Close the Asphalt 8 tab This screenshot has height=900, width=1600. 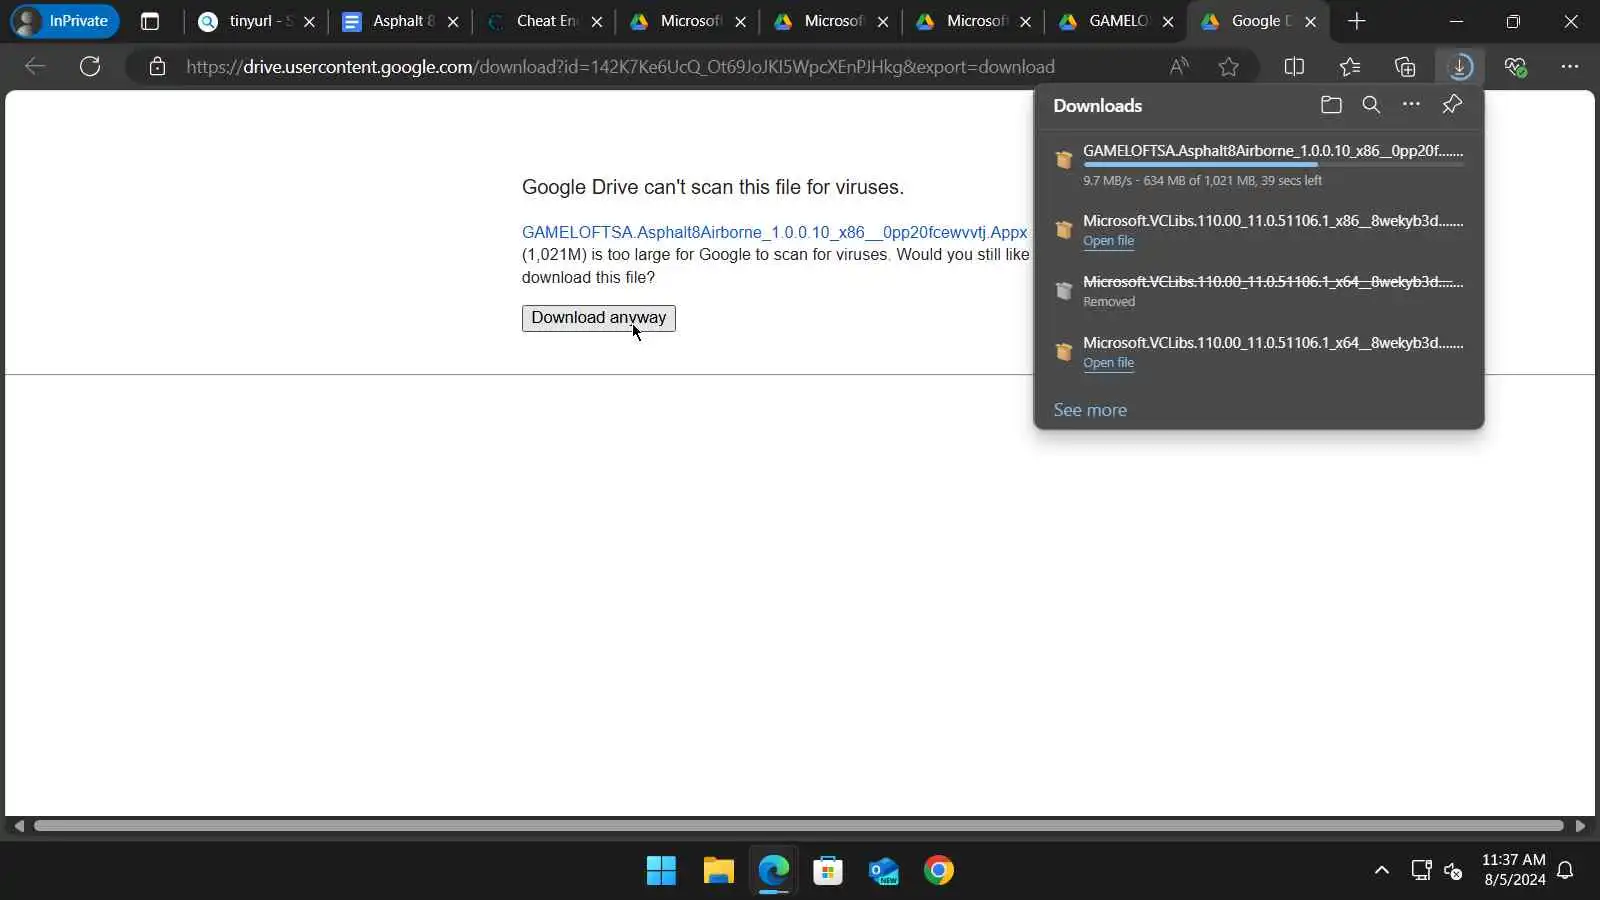pyautogui.click(x=453, y=21)
